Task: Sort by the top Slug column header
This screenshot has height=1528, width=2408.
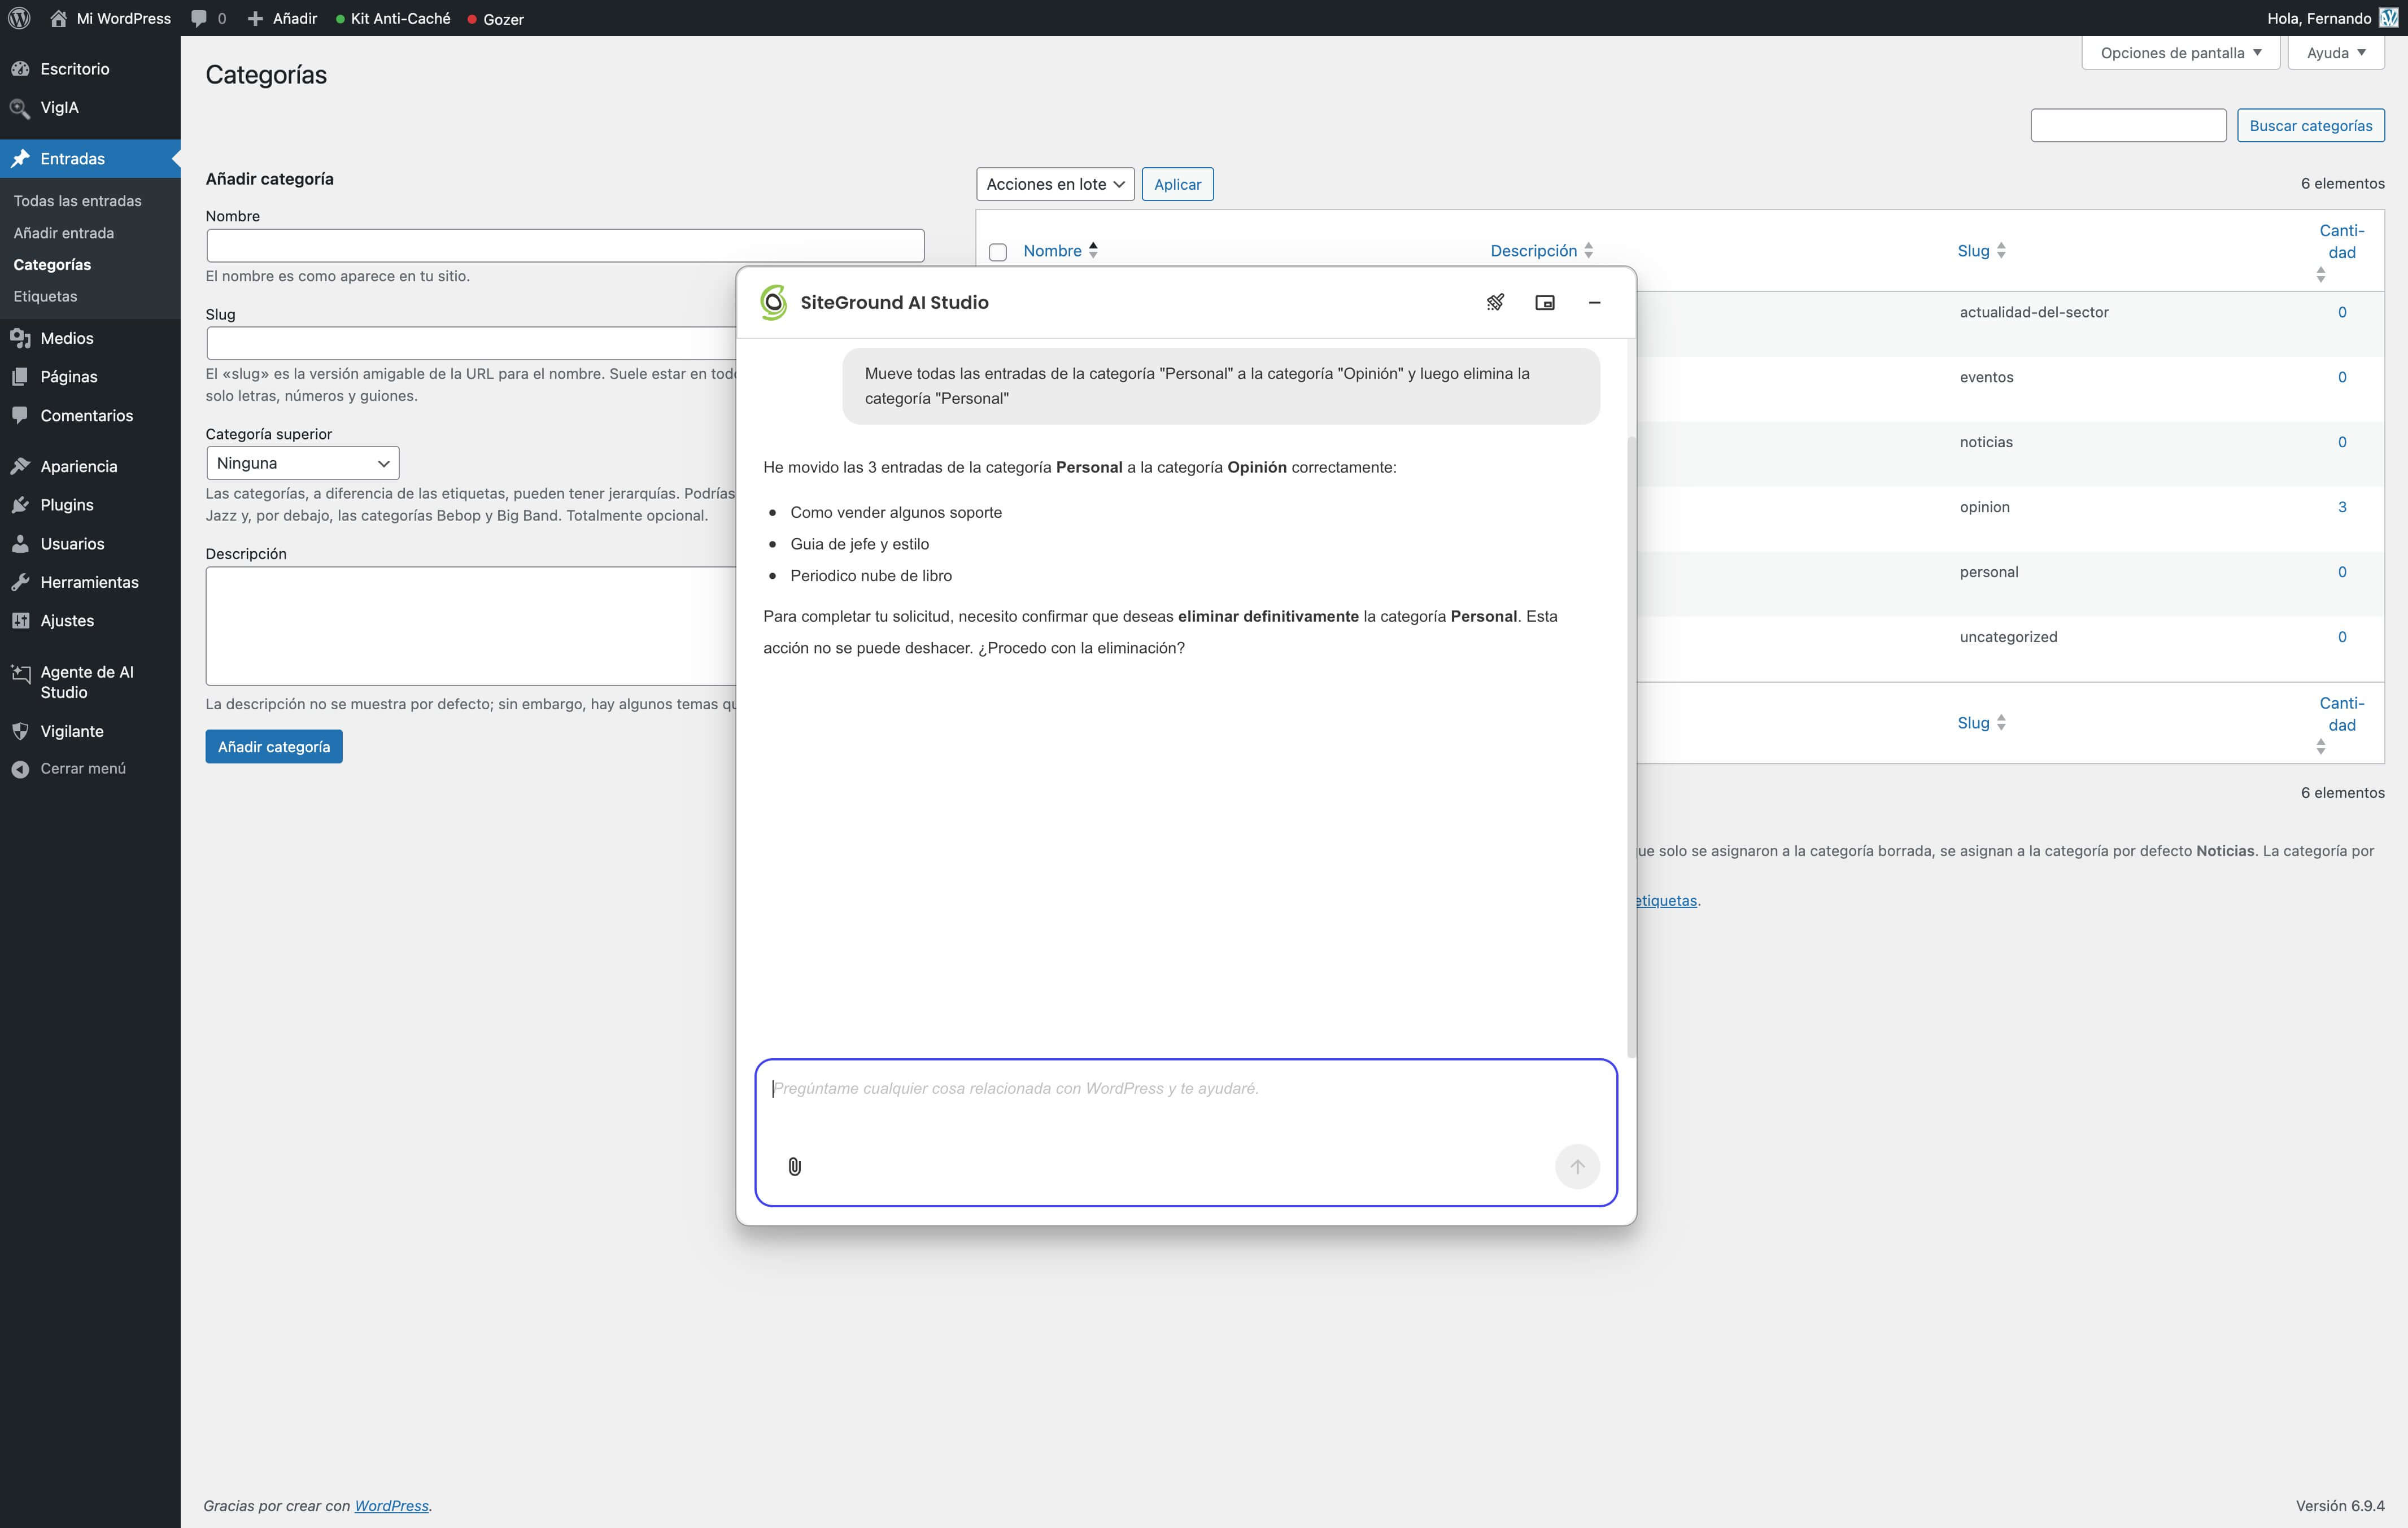Action: (x=1981, y=251)
